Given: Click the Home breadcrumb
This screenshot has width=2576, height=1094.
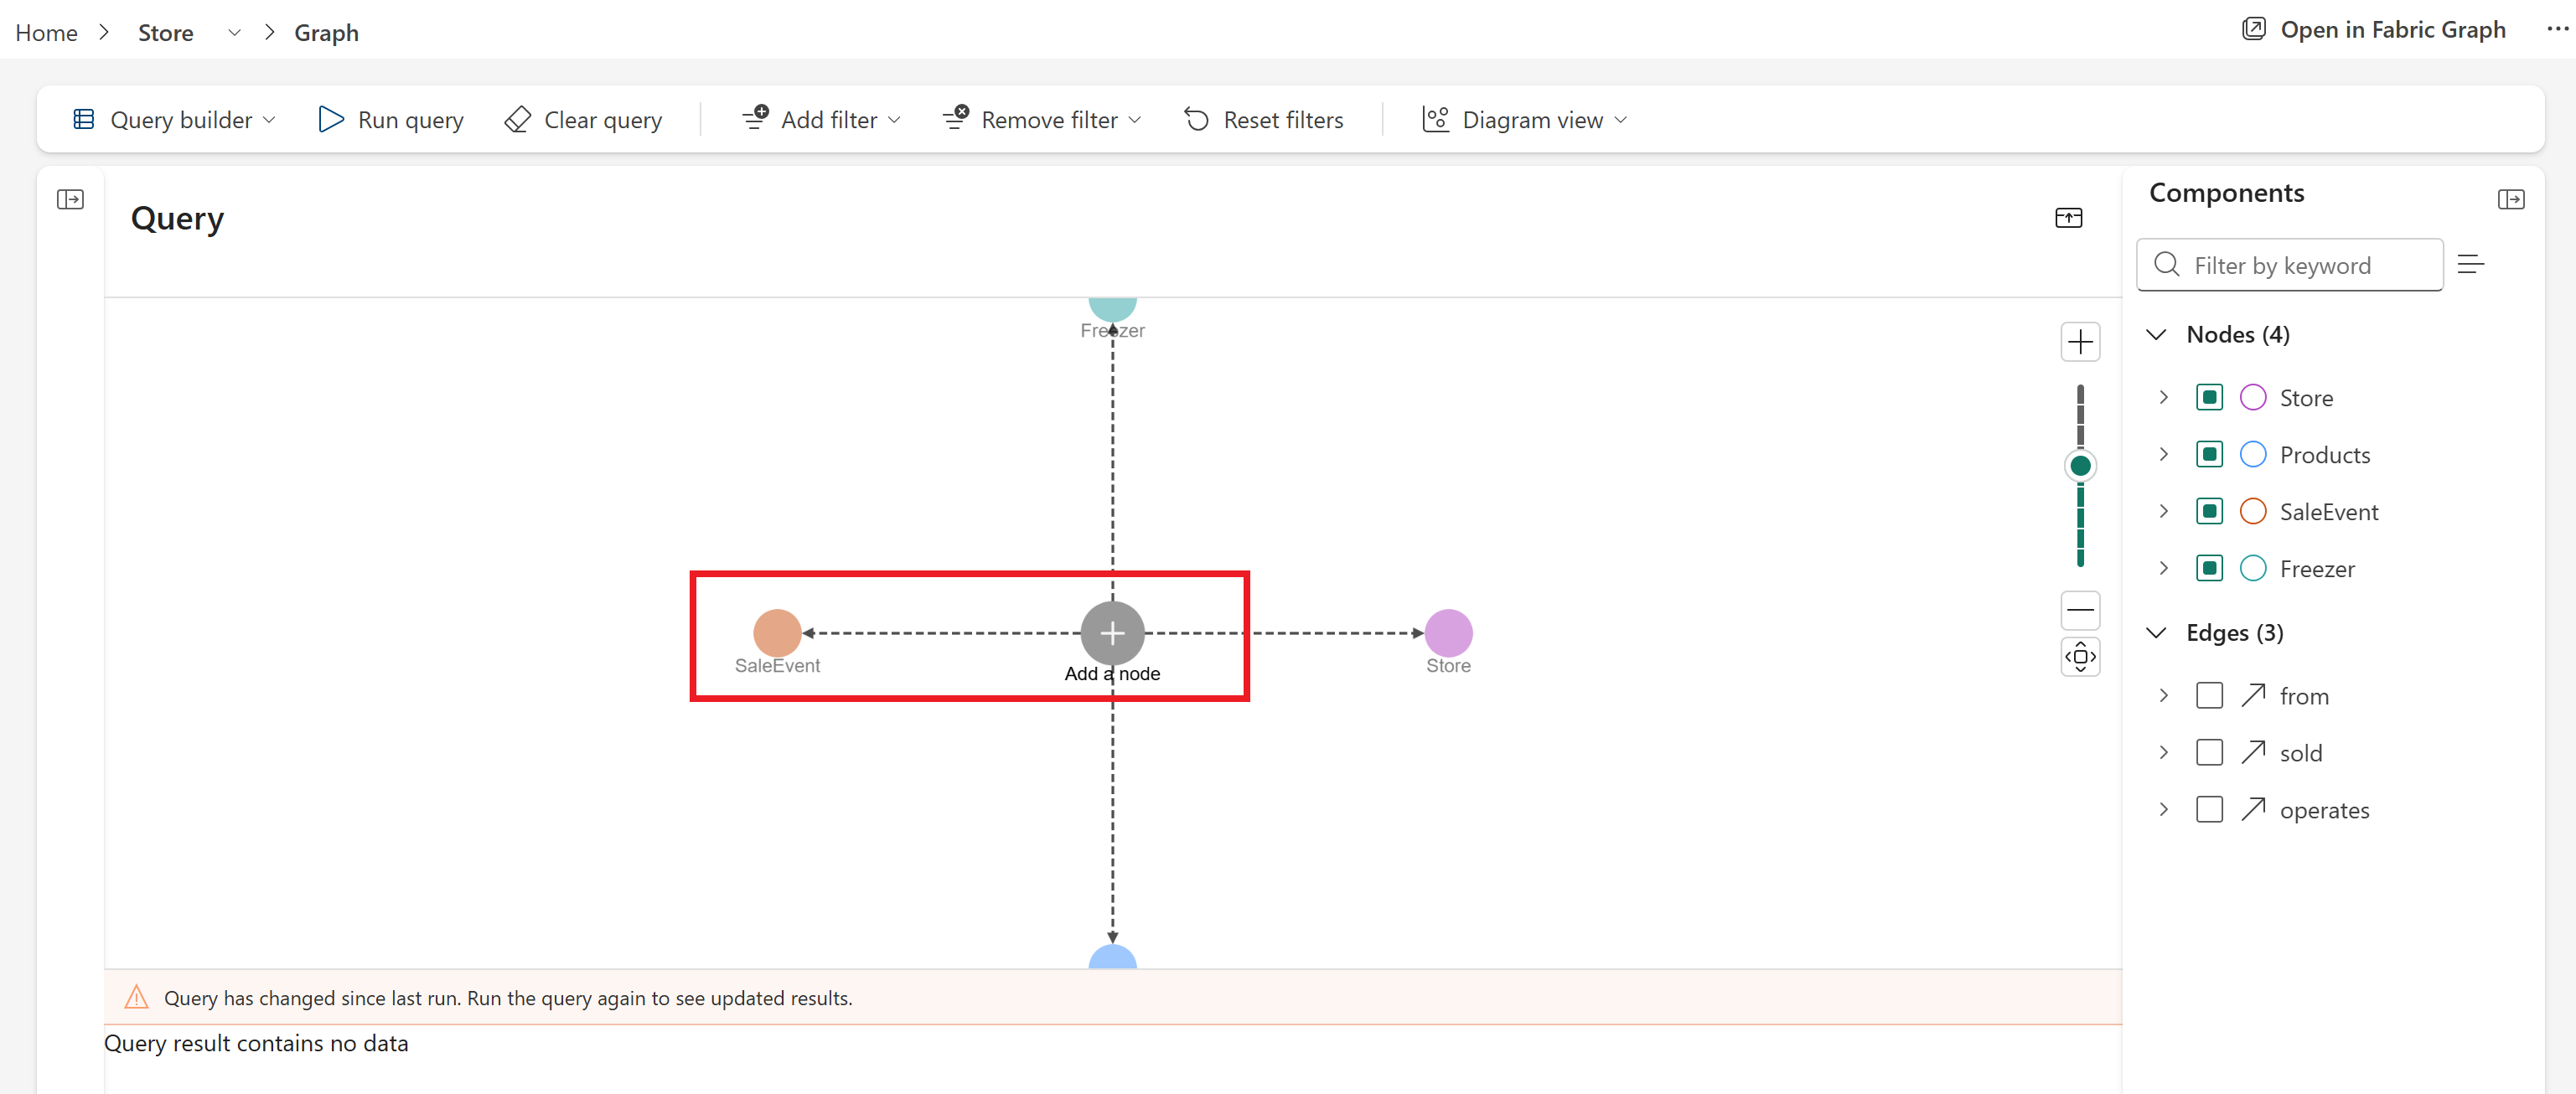Looking at the screenshot, I should (x=46, y=33).
